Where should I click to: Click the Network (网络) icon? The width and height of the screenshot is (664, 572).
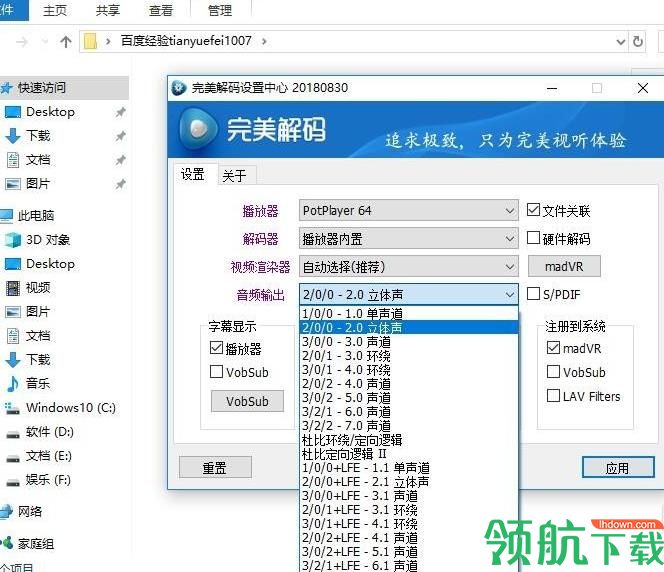[x=6, y=511]
